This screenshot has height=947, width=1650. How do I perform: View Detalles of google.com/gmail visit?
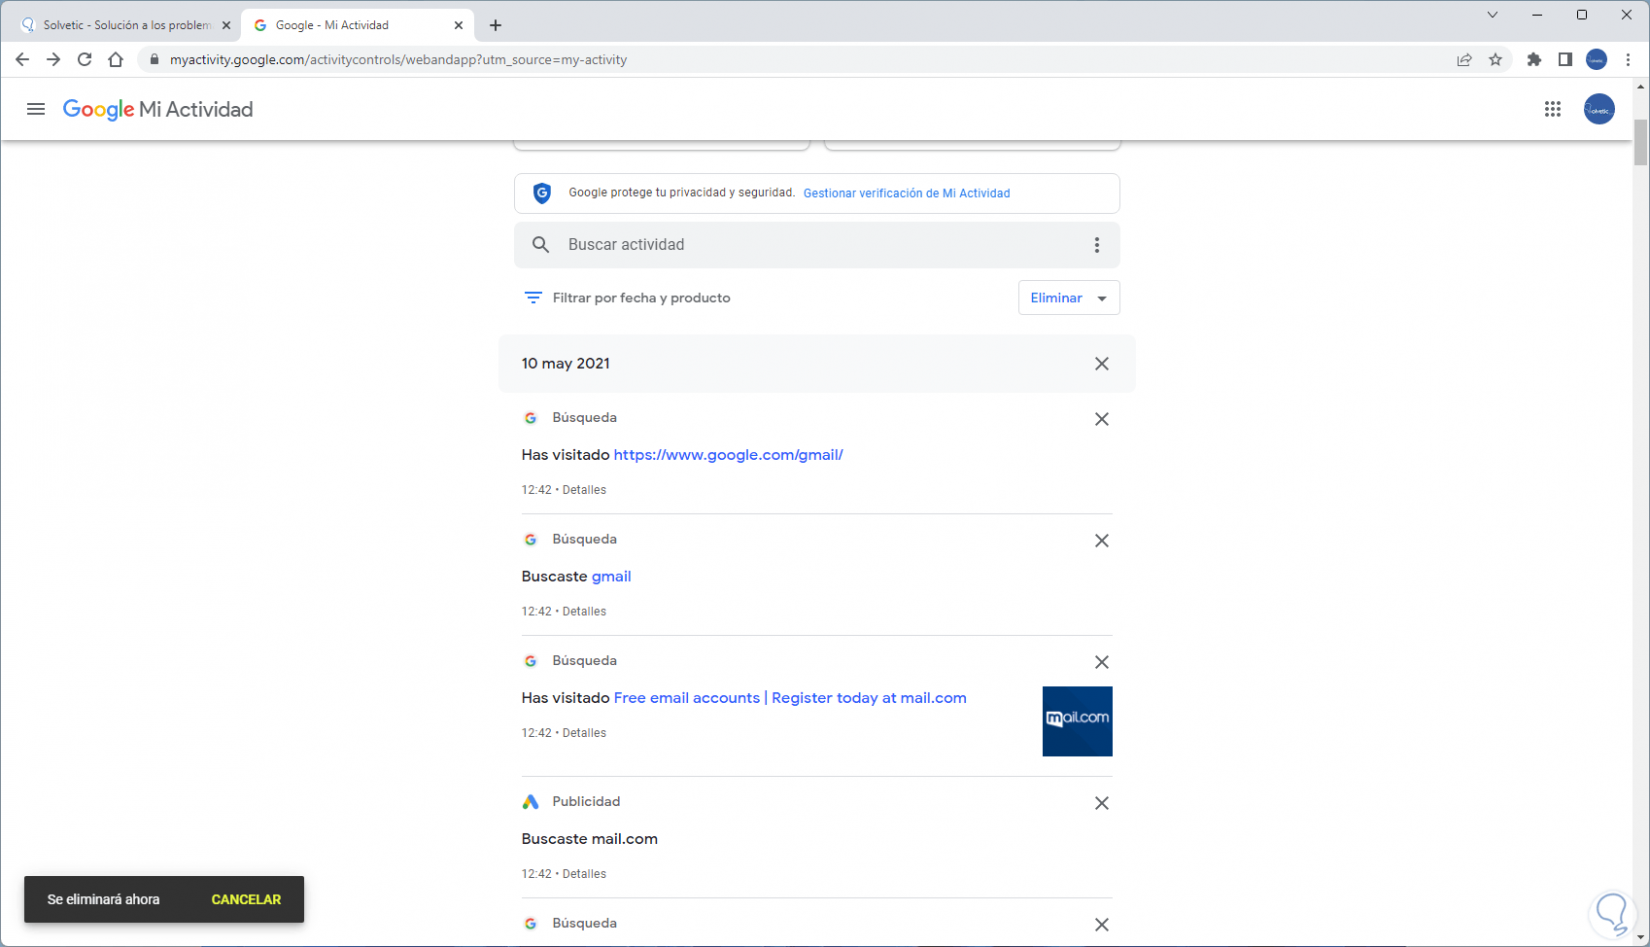[584, 490]
